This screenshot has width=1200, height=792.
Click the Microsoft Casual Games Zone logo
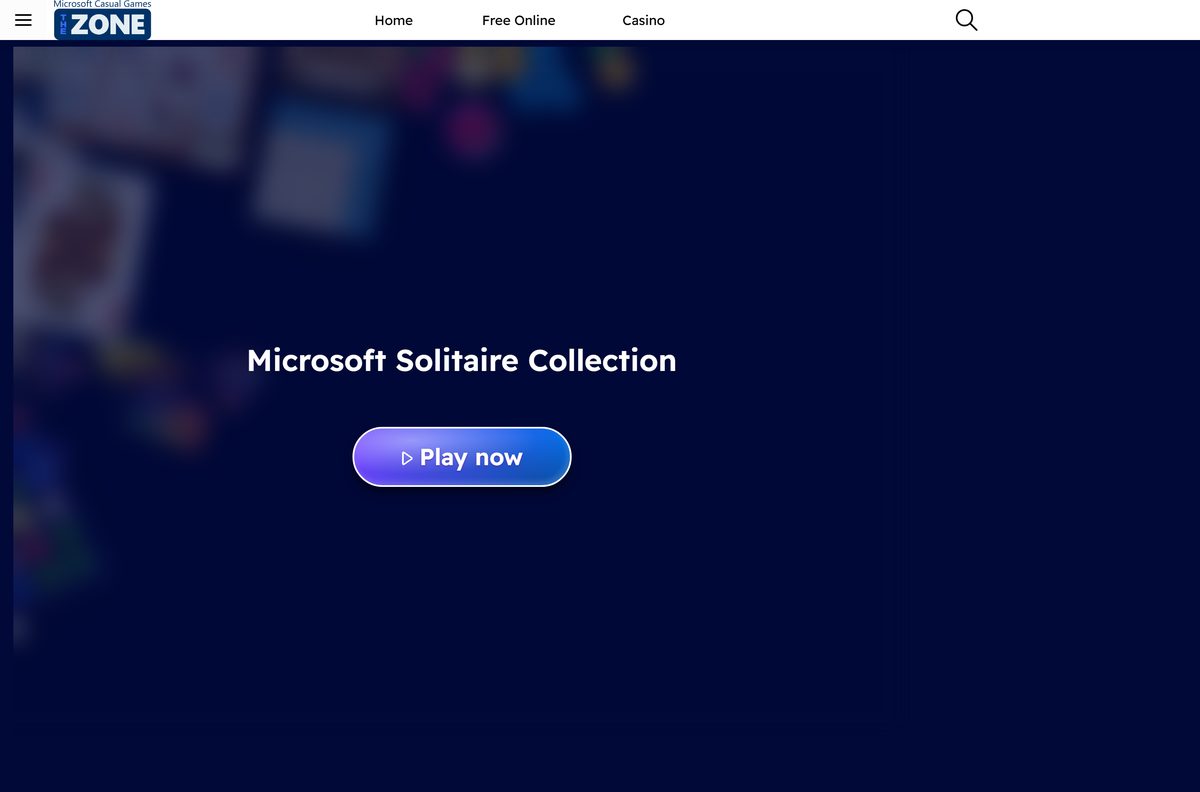tap(102, 20)
